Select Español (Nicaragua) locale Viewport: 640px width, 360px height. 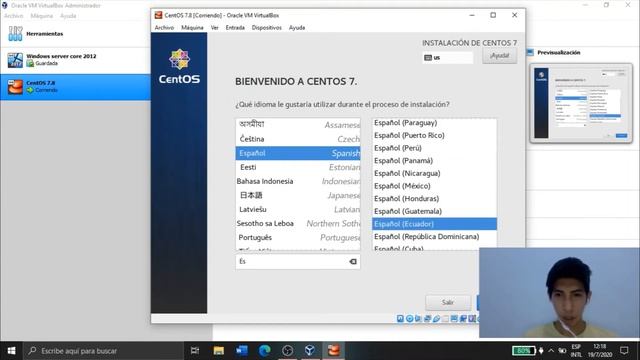434,173
